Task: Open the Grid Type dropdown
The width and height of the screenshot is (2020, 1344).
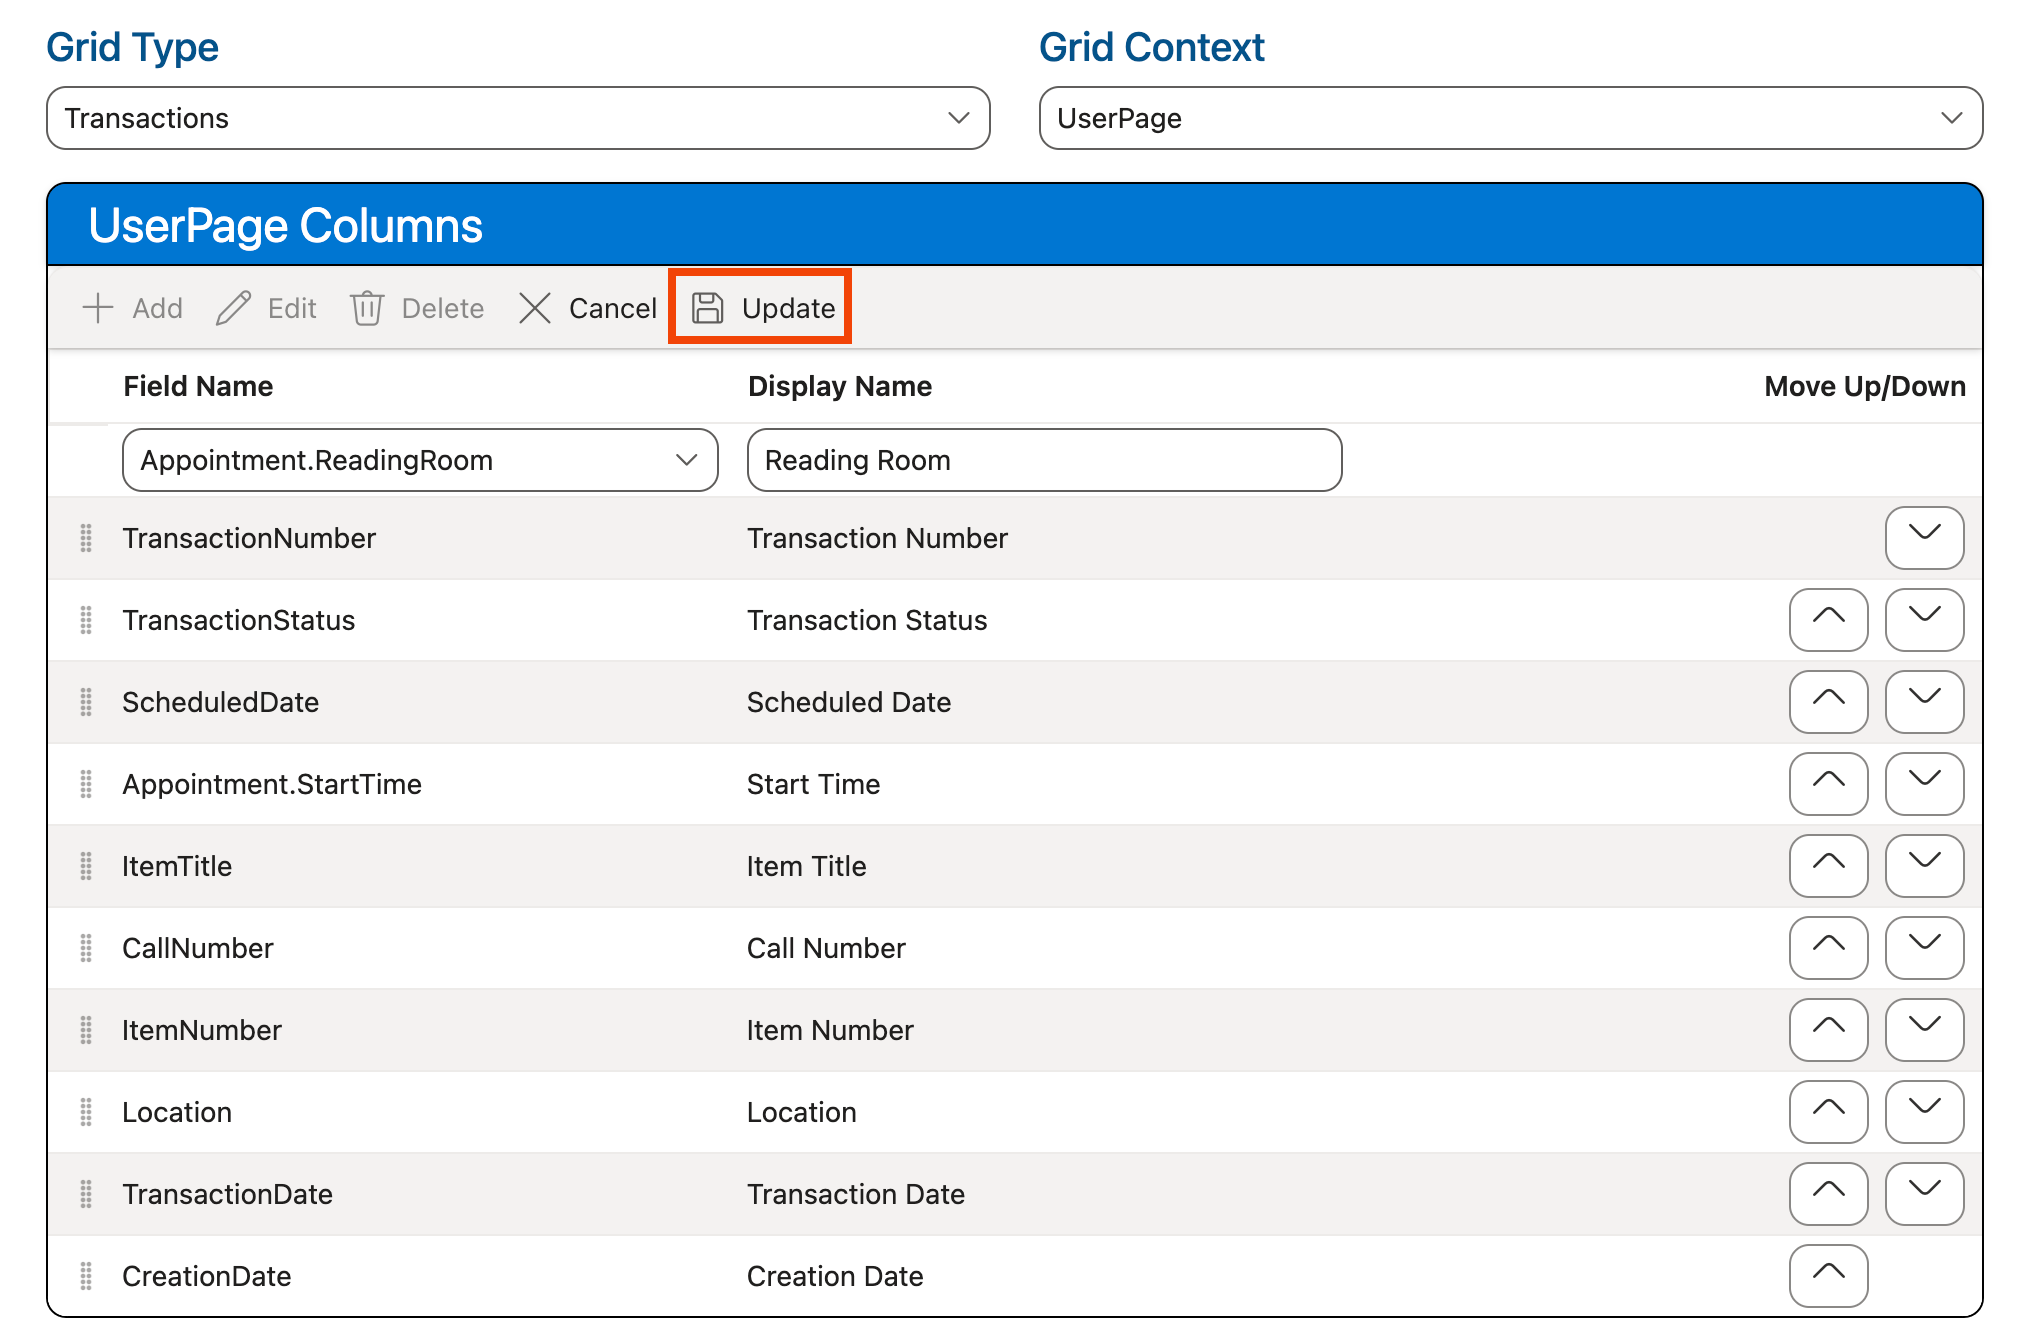Action: pyautogui.click(x=959, y=118)
